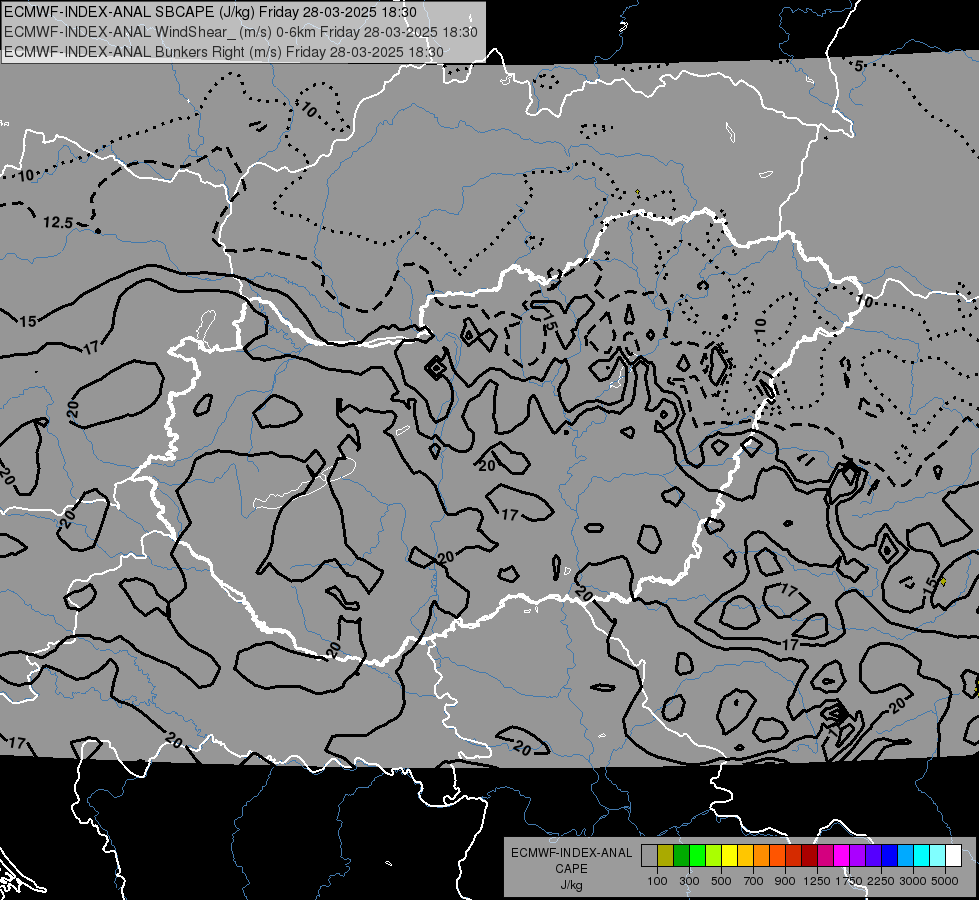Click the amber swatch left of 700

(x=745, y=856)
